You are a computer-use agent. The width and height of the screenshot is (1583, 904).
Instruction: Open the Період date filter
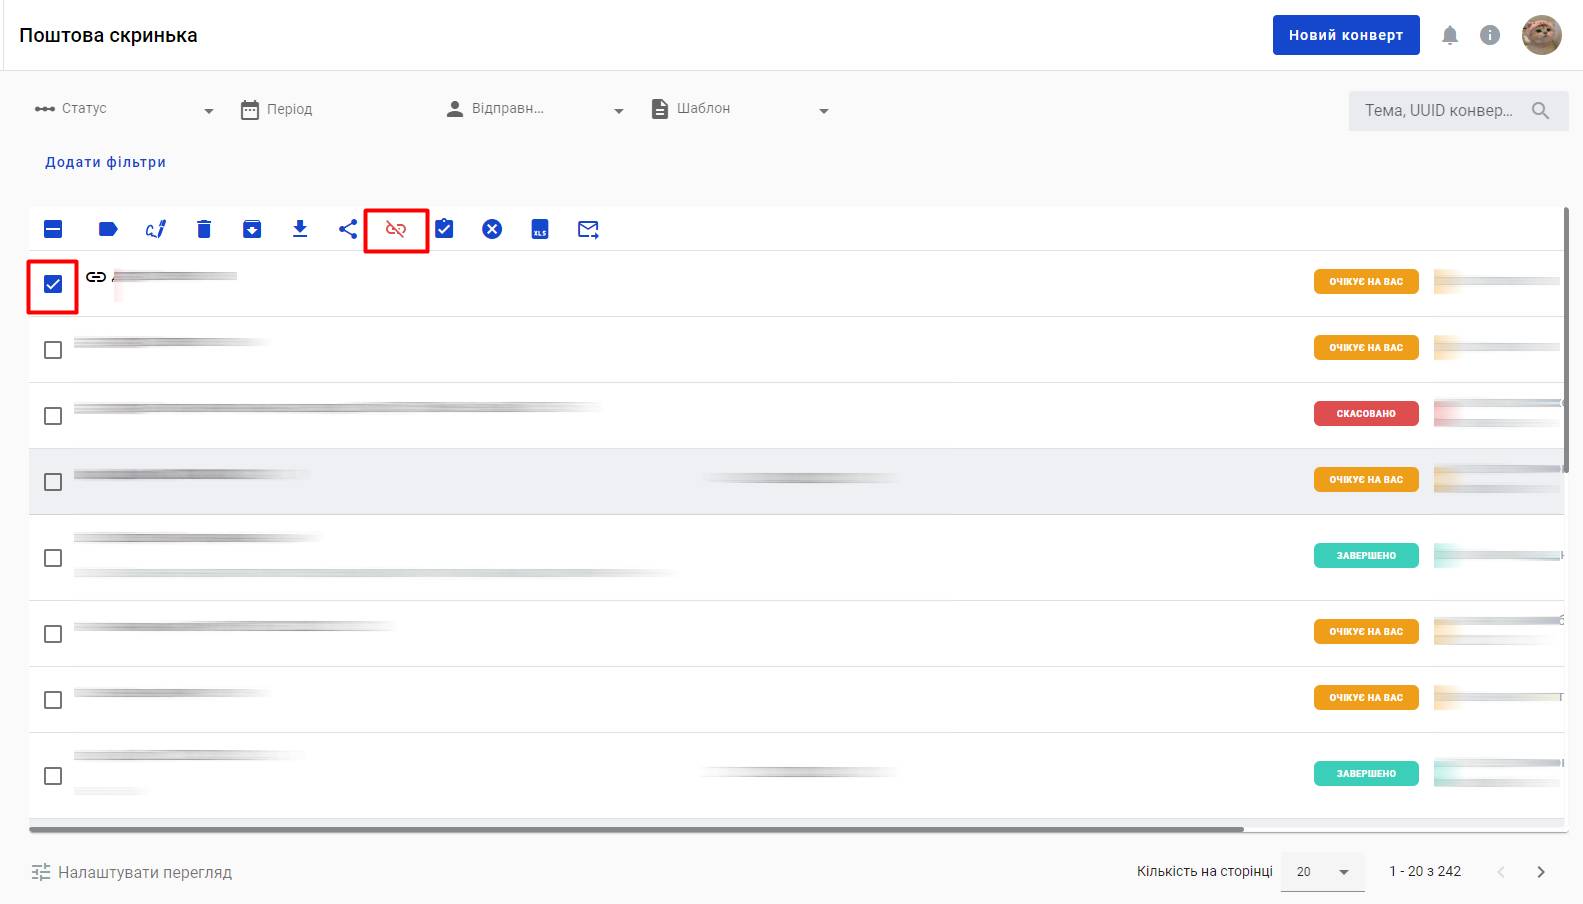point(328,109)
